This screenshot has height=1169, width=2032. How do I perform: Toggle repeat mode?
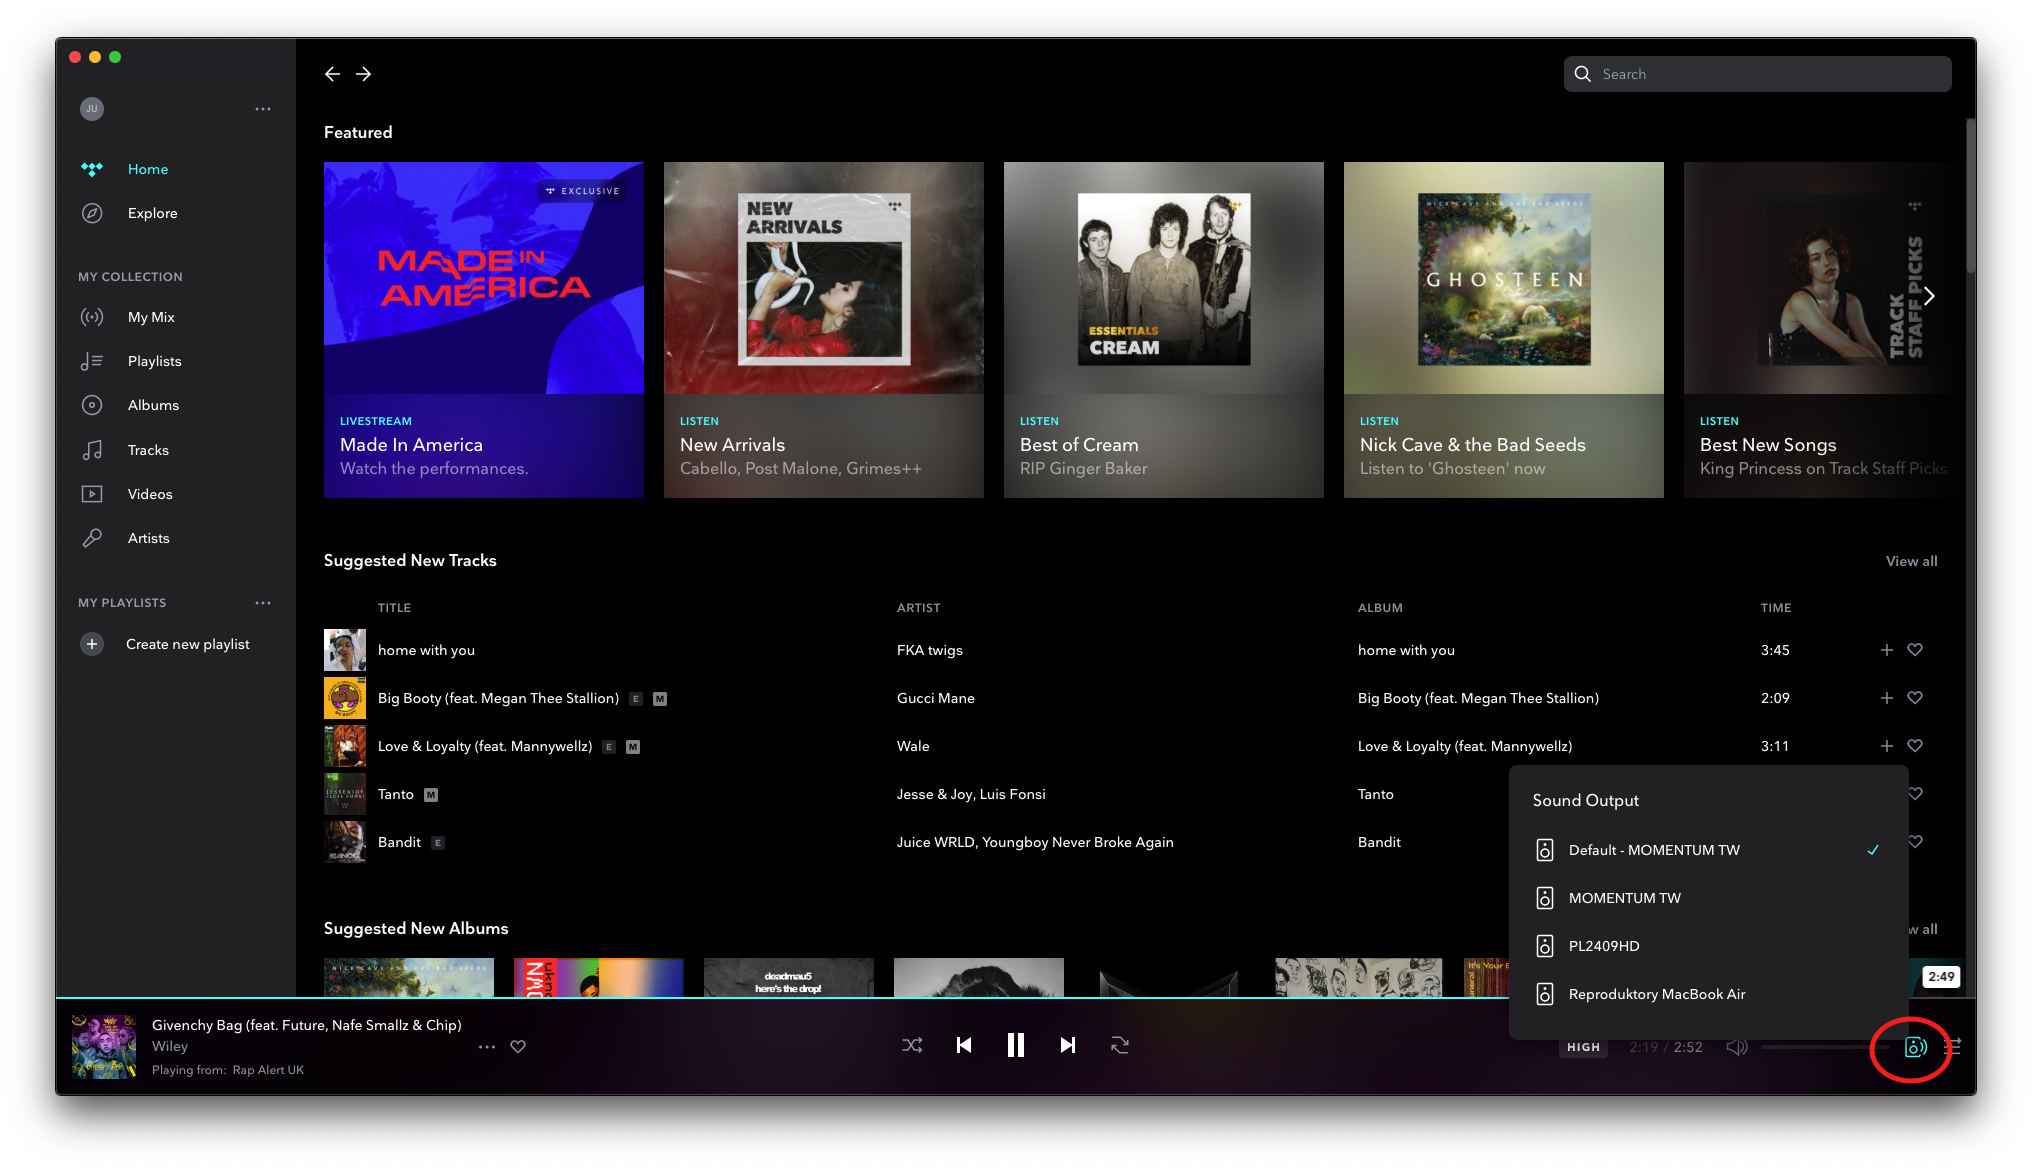coord(1120,1046)
